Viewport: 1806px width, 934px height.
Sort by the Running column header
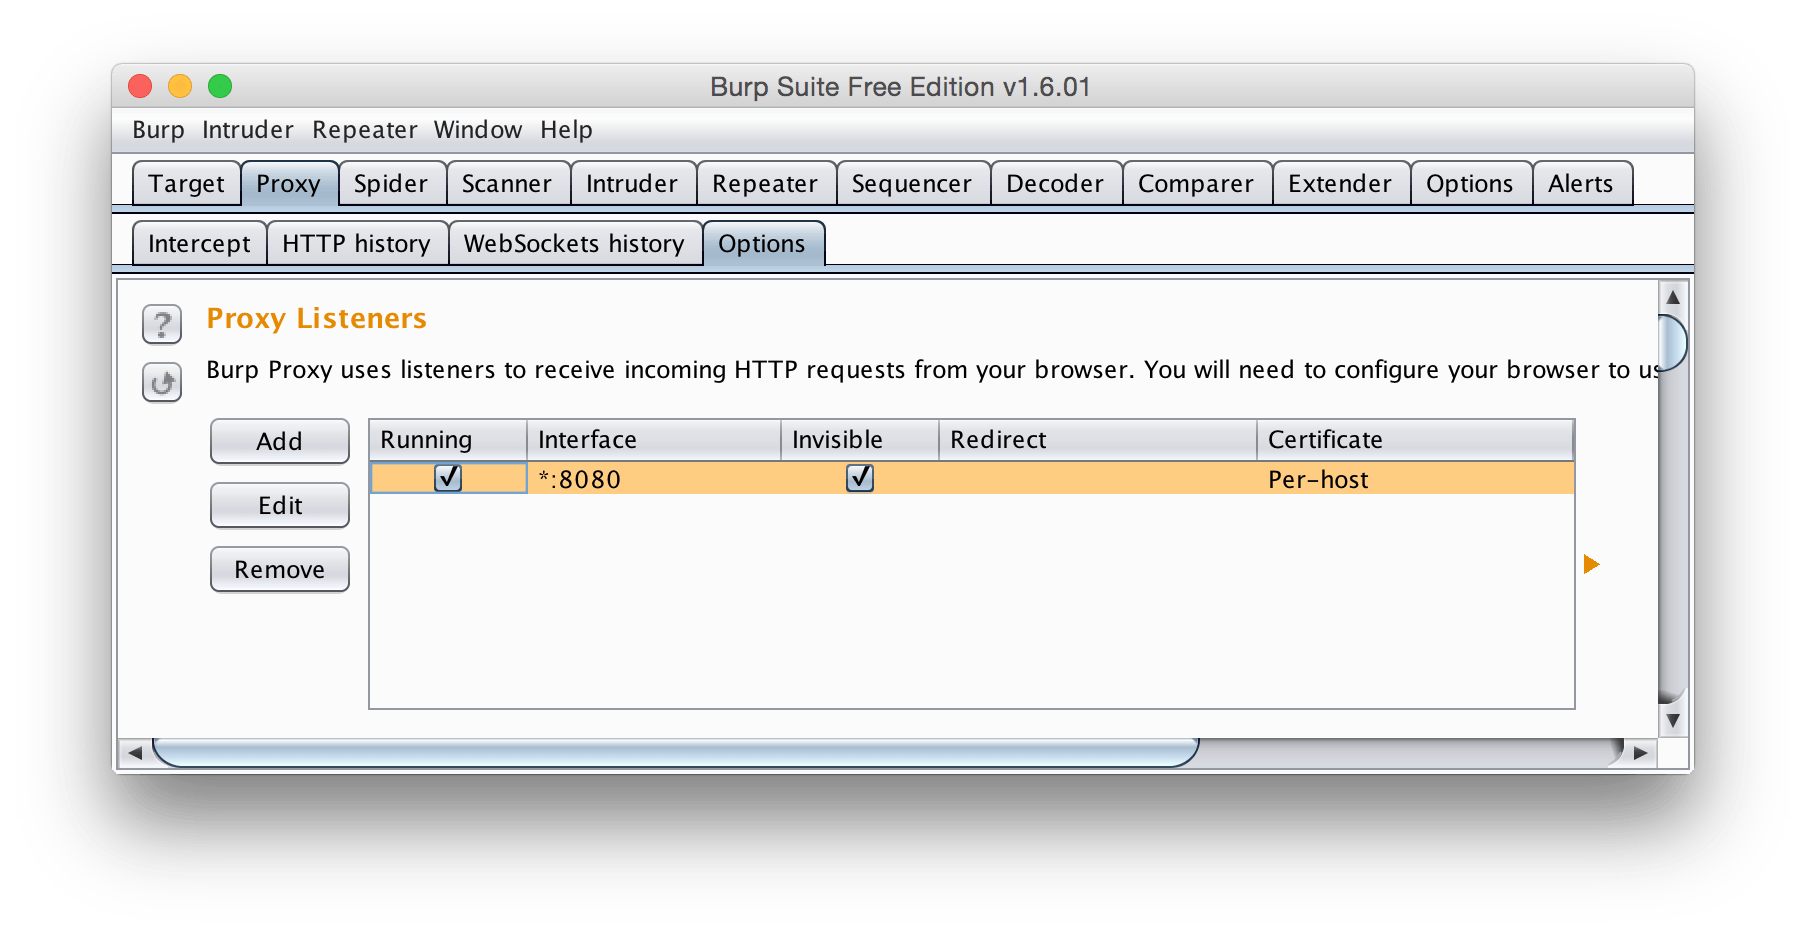pyautogui.click(x=448, y=440)
